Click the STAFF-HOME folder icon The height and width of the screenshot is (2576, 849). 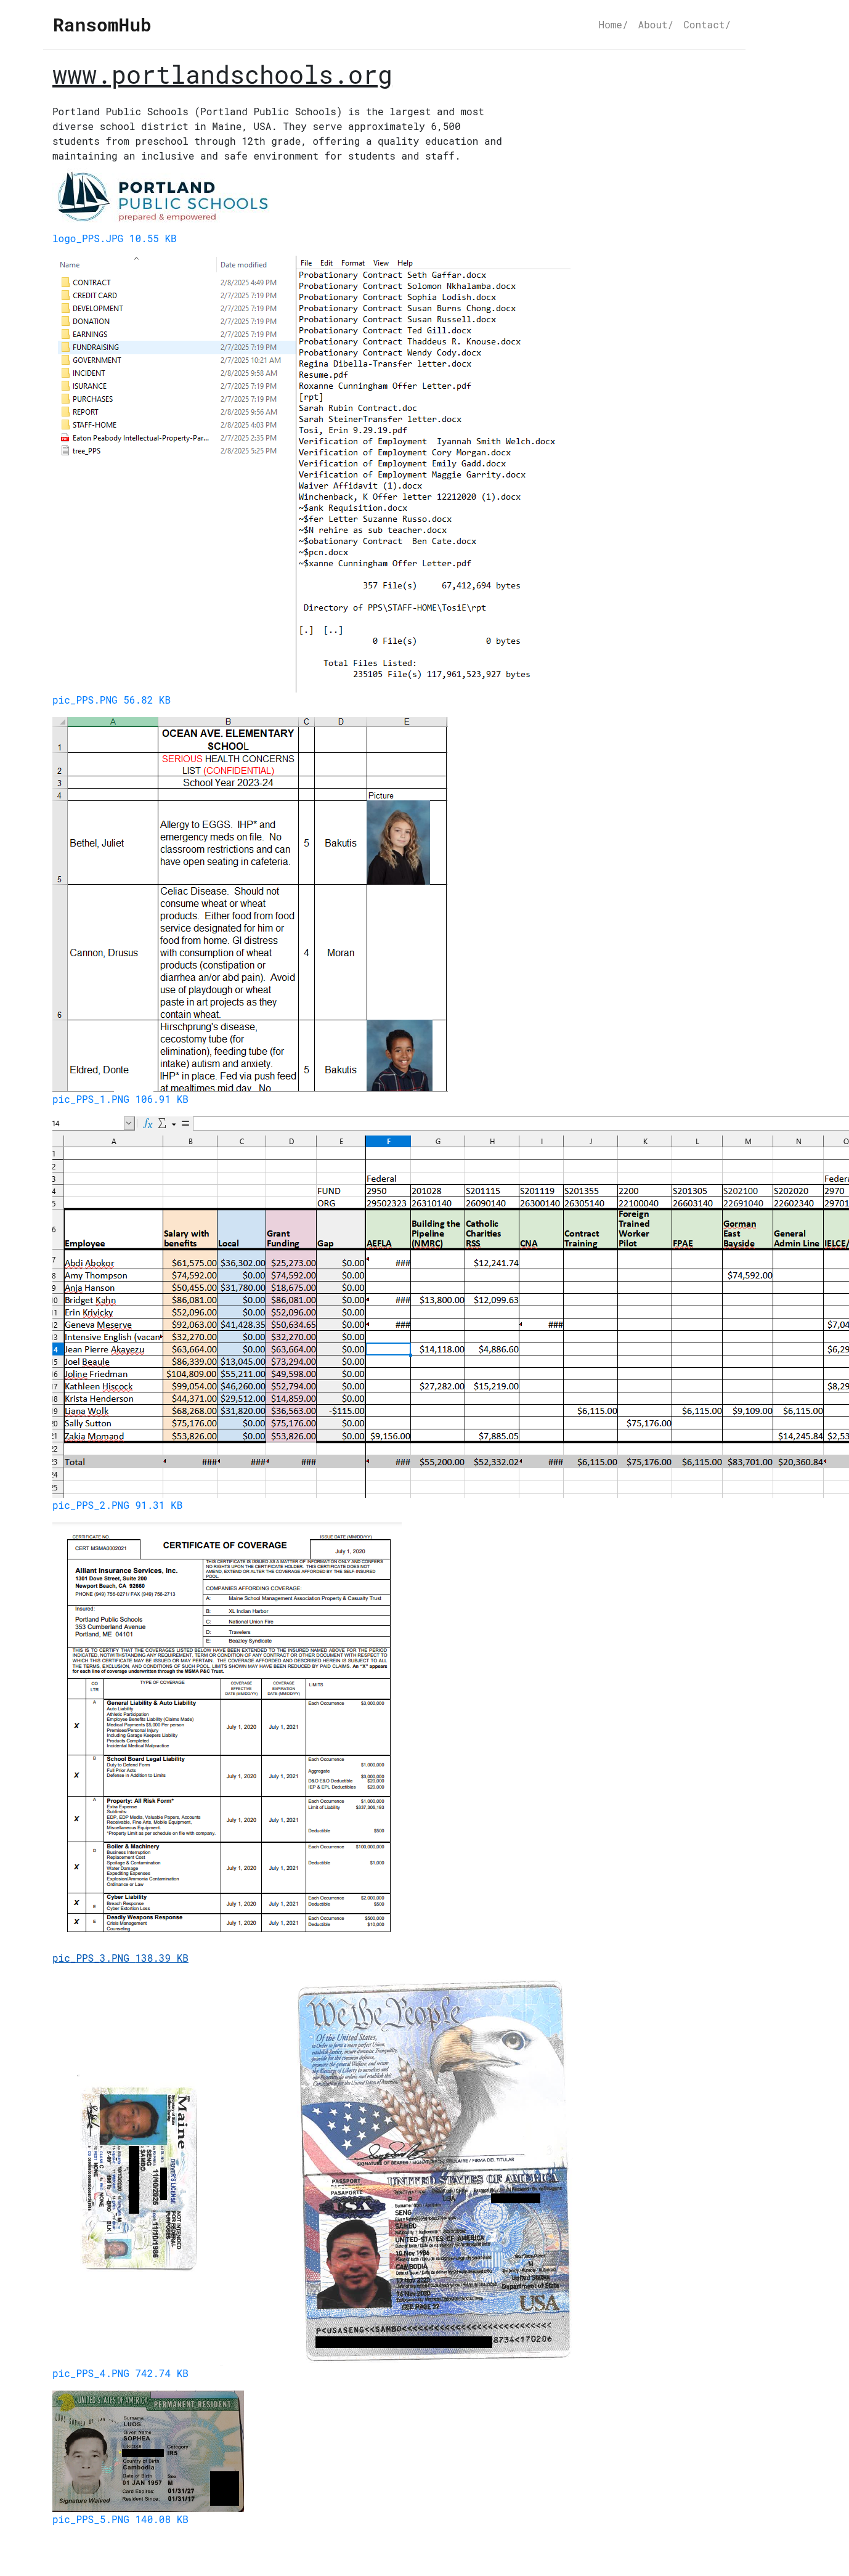tap(65, 425)
